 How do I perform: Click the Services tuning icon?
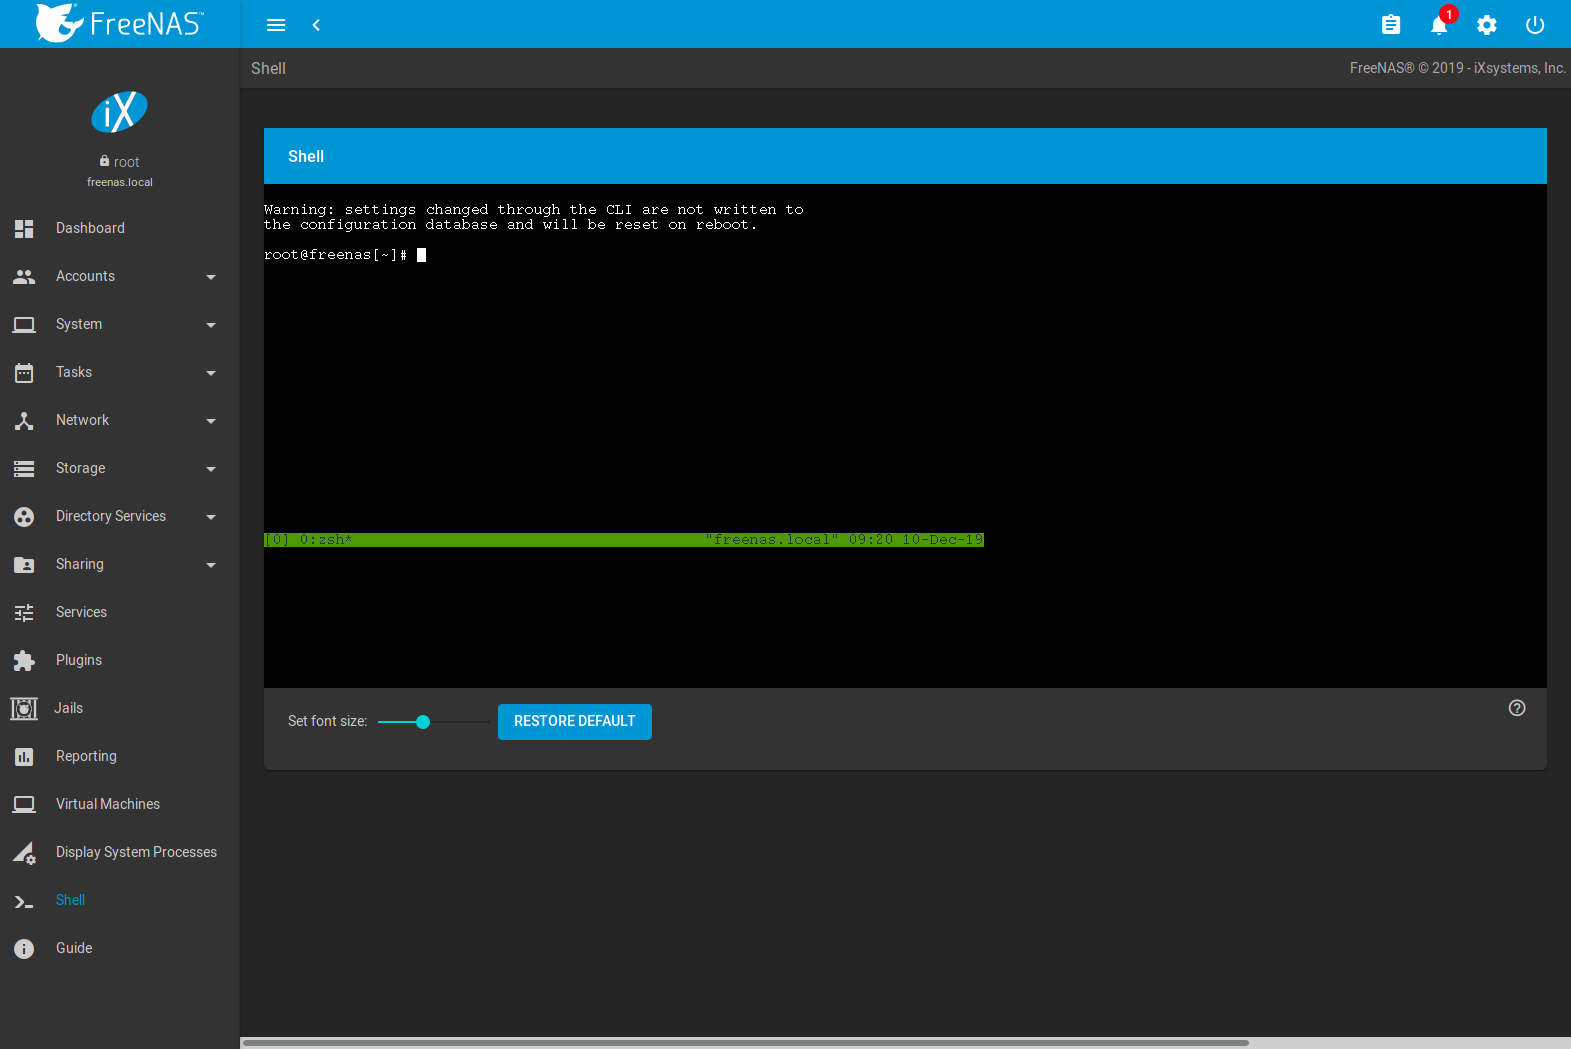[24, 613]
